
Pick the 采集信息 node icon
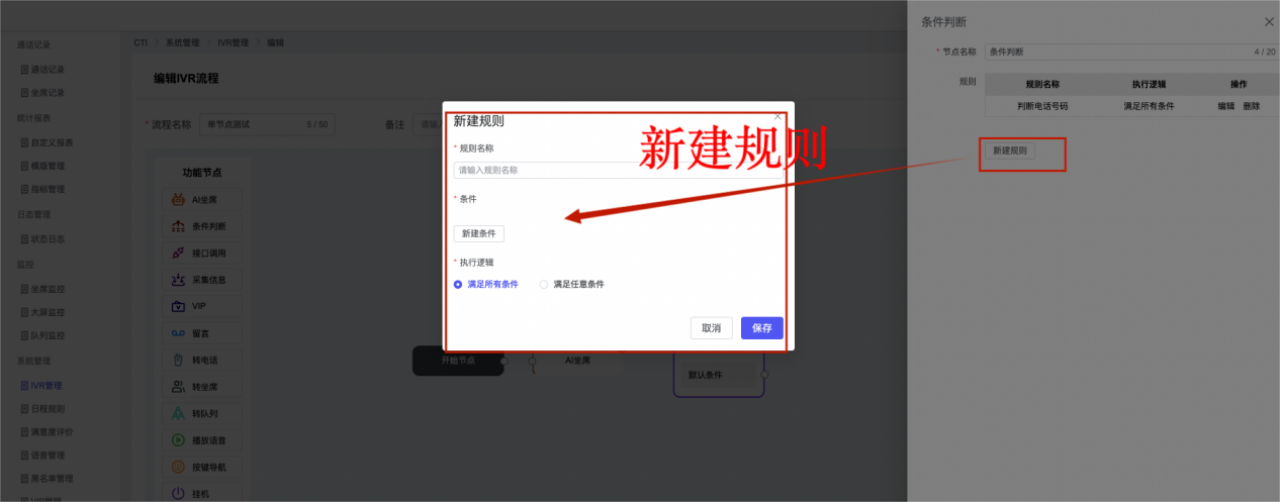point(178,280)
